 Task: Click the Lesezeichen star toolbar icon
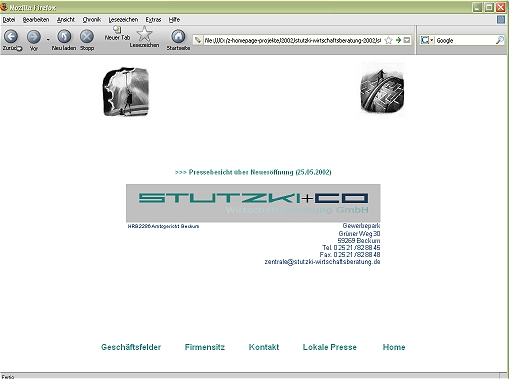point(144,34)
